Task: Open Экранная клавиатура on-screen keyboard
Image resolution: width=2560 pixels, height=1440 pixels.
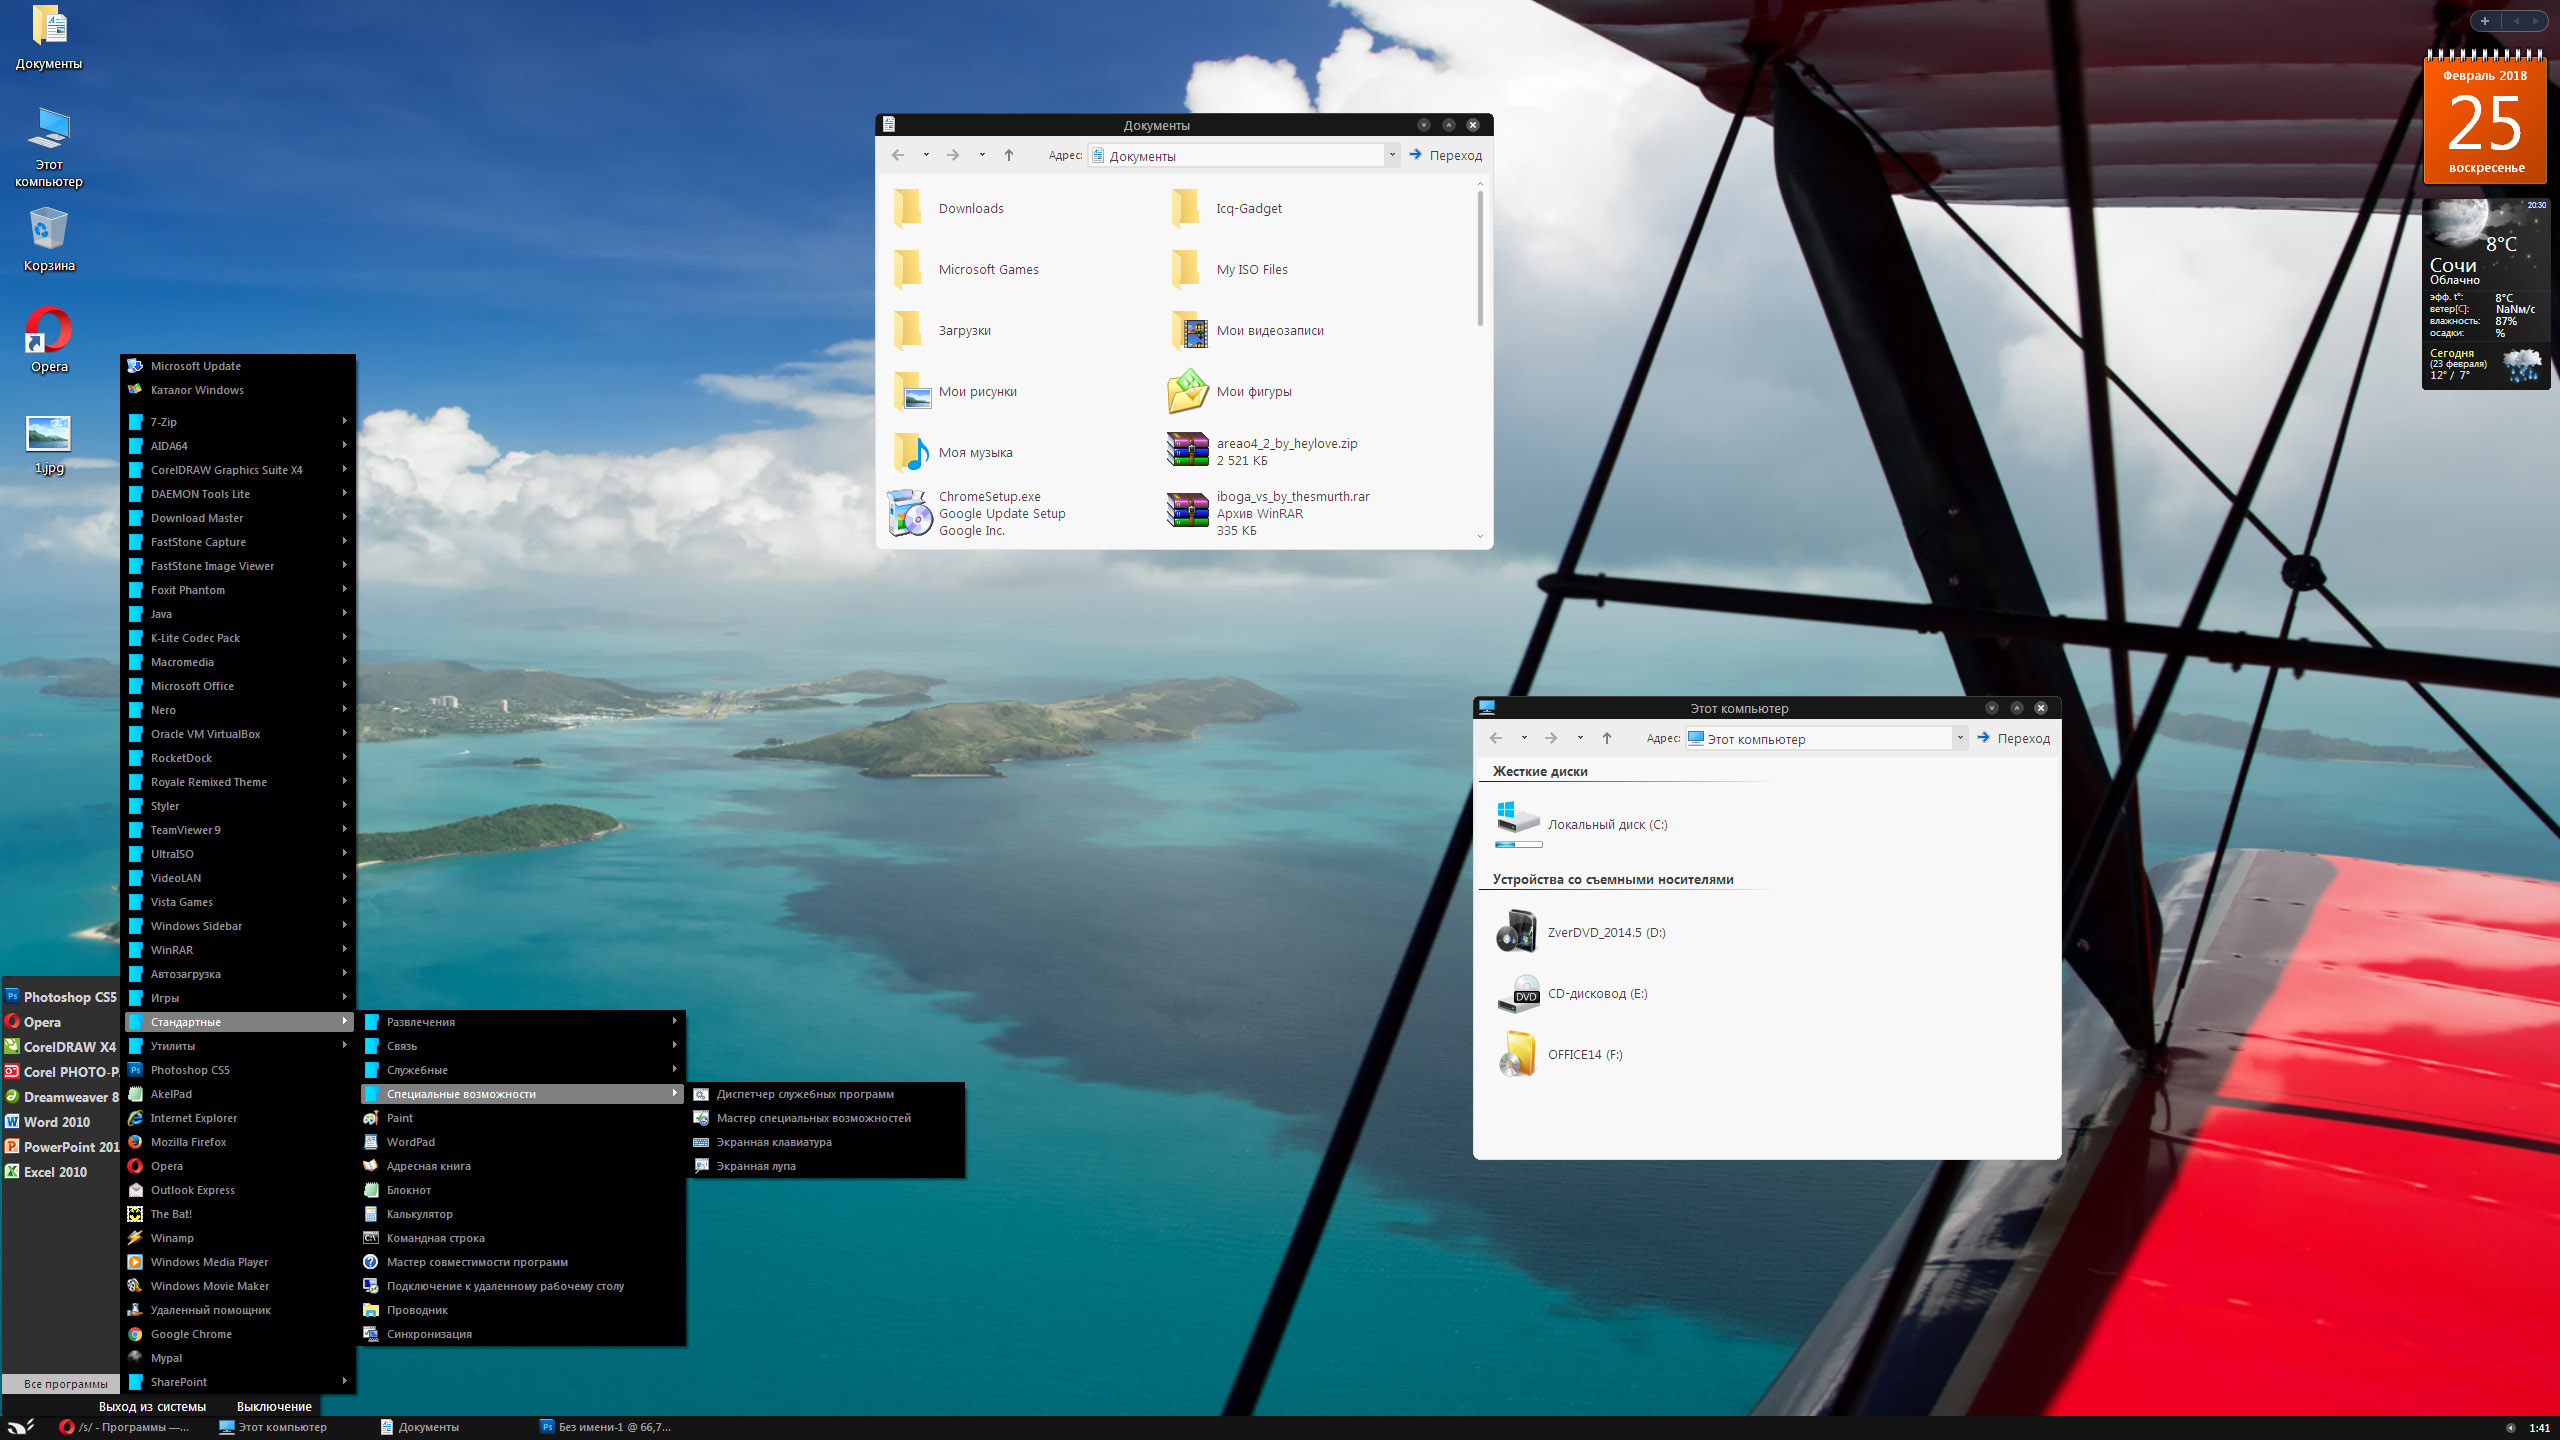Action: (x=826, y=1142)
